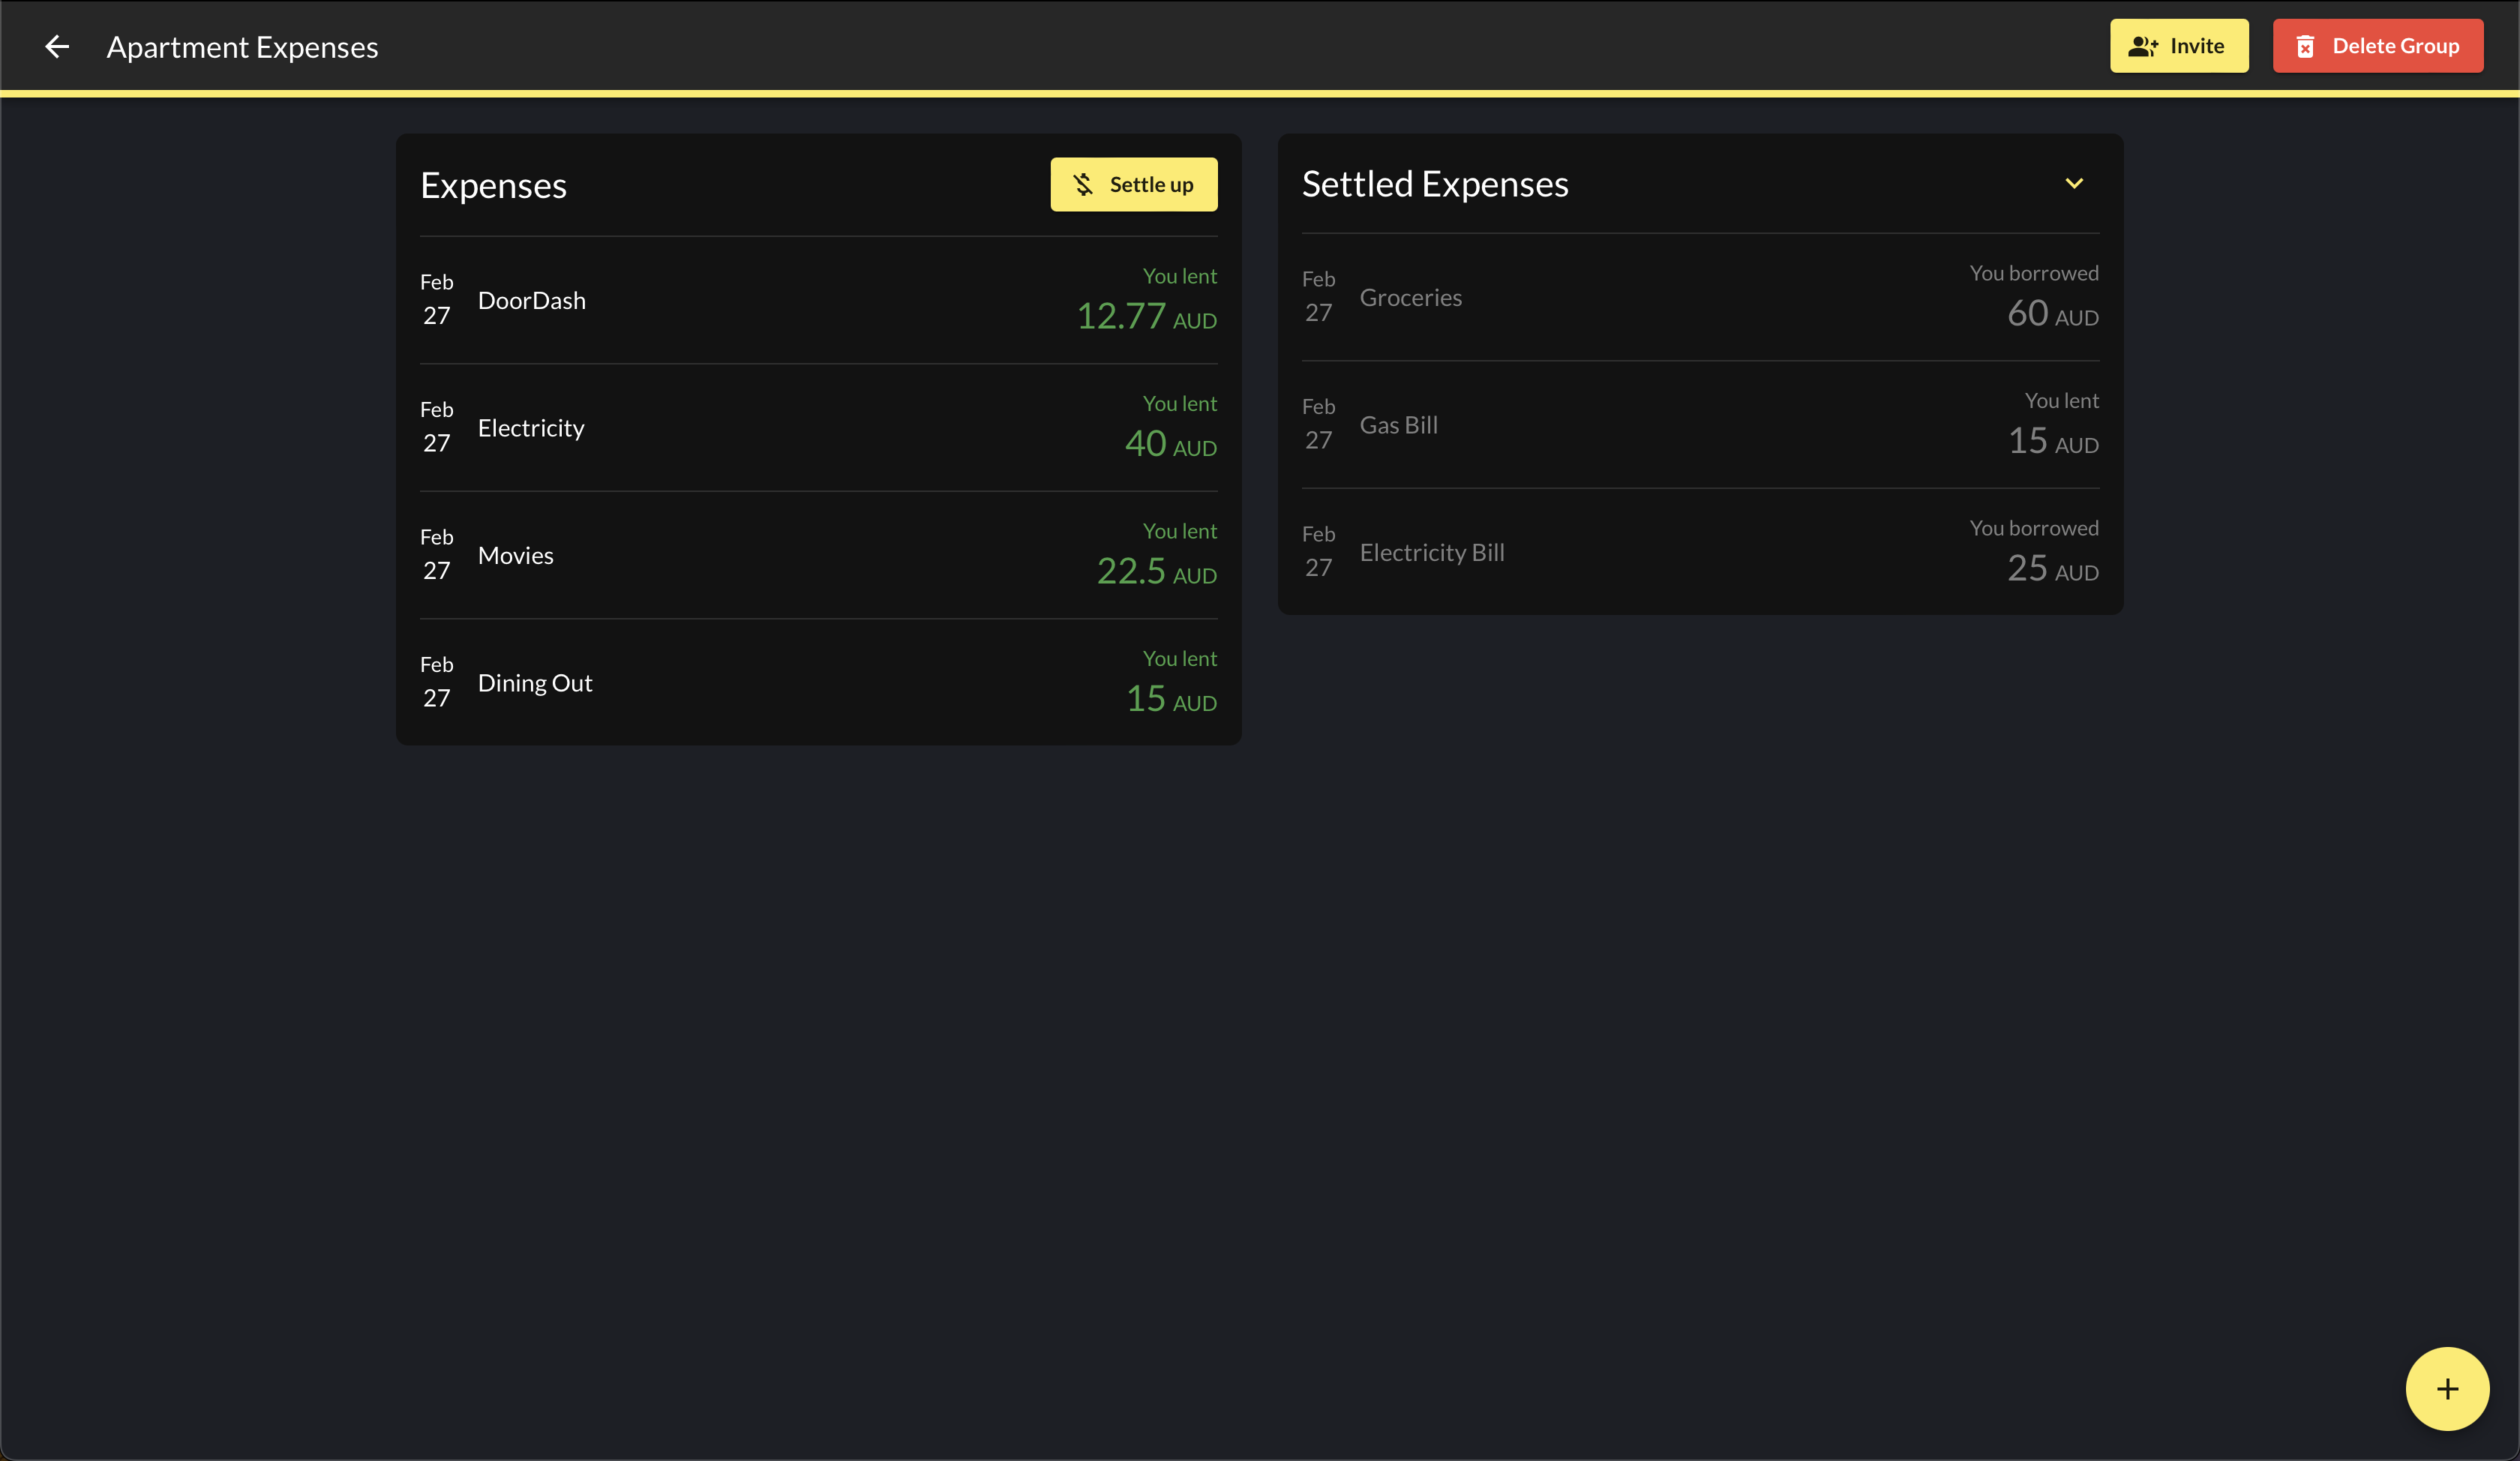Image resolution: width=2520 pixels, height=1461 pixels.
Task: Add new expense with plus button
Action: coord(2447,1388)
